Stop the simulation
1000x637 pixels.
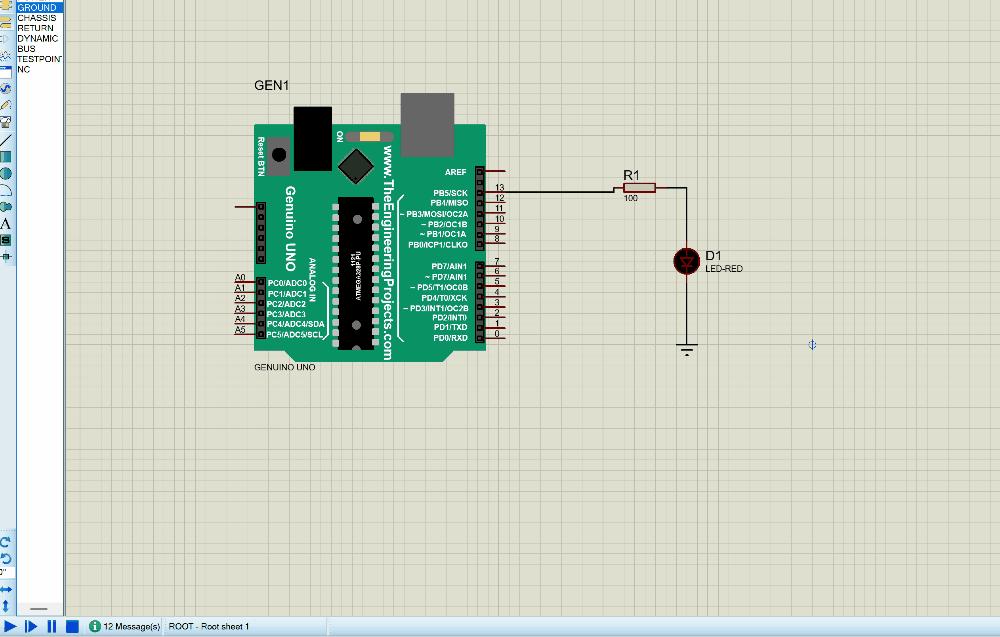pos(72,626)
